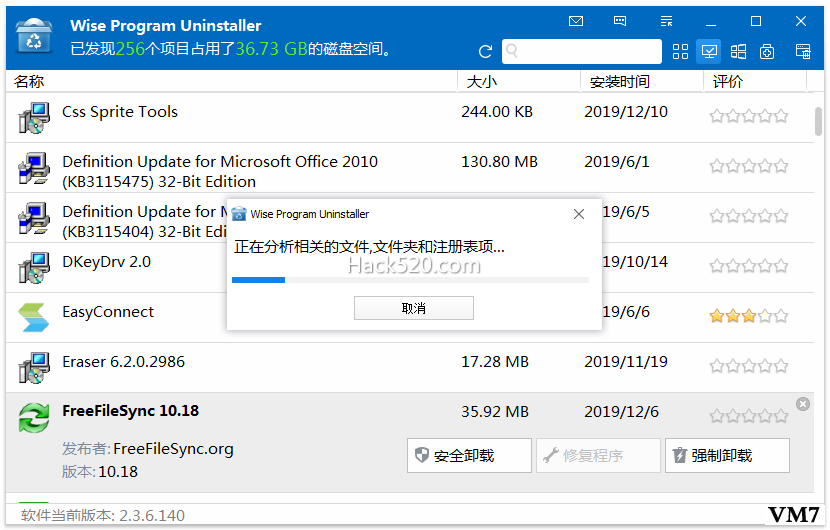Click the Css Sprite Tools installer icon
The height and width of the screenshot is (530, 830).
pyautogui.click(x=34, y=118)
